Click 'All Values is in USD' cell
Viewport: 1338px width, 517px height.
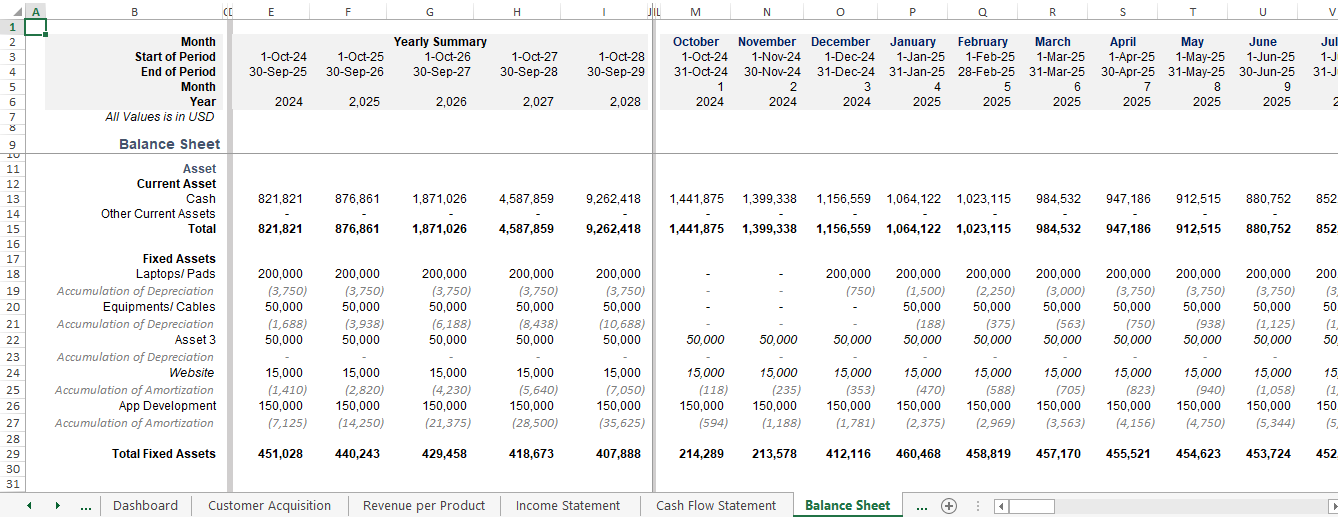[160, 117]
